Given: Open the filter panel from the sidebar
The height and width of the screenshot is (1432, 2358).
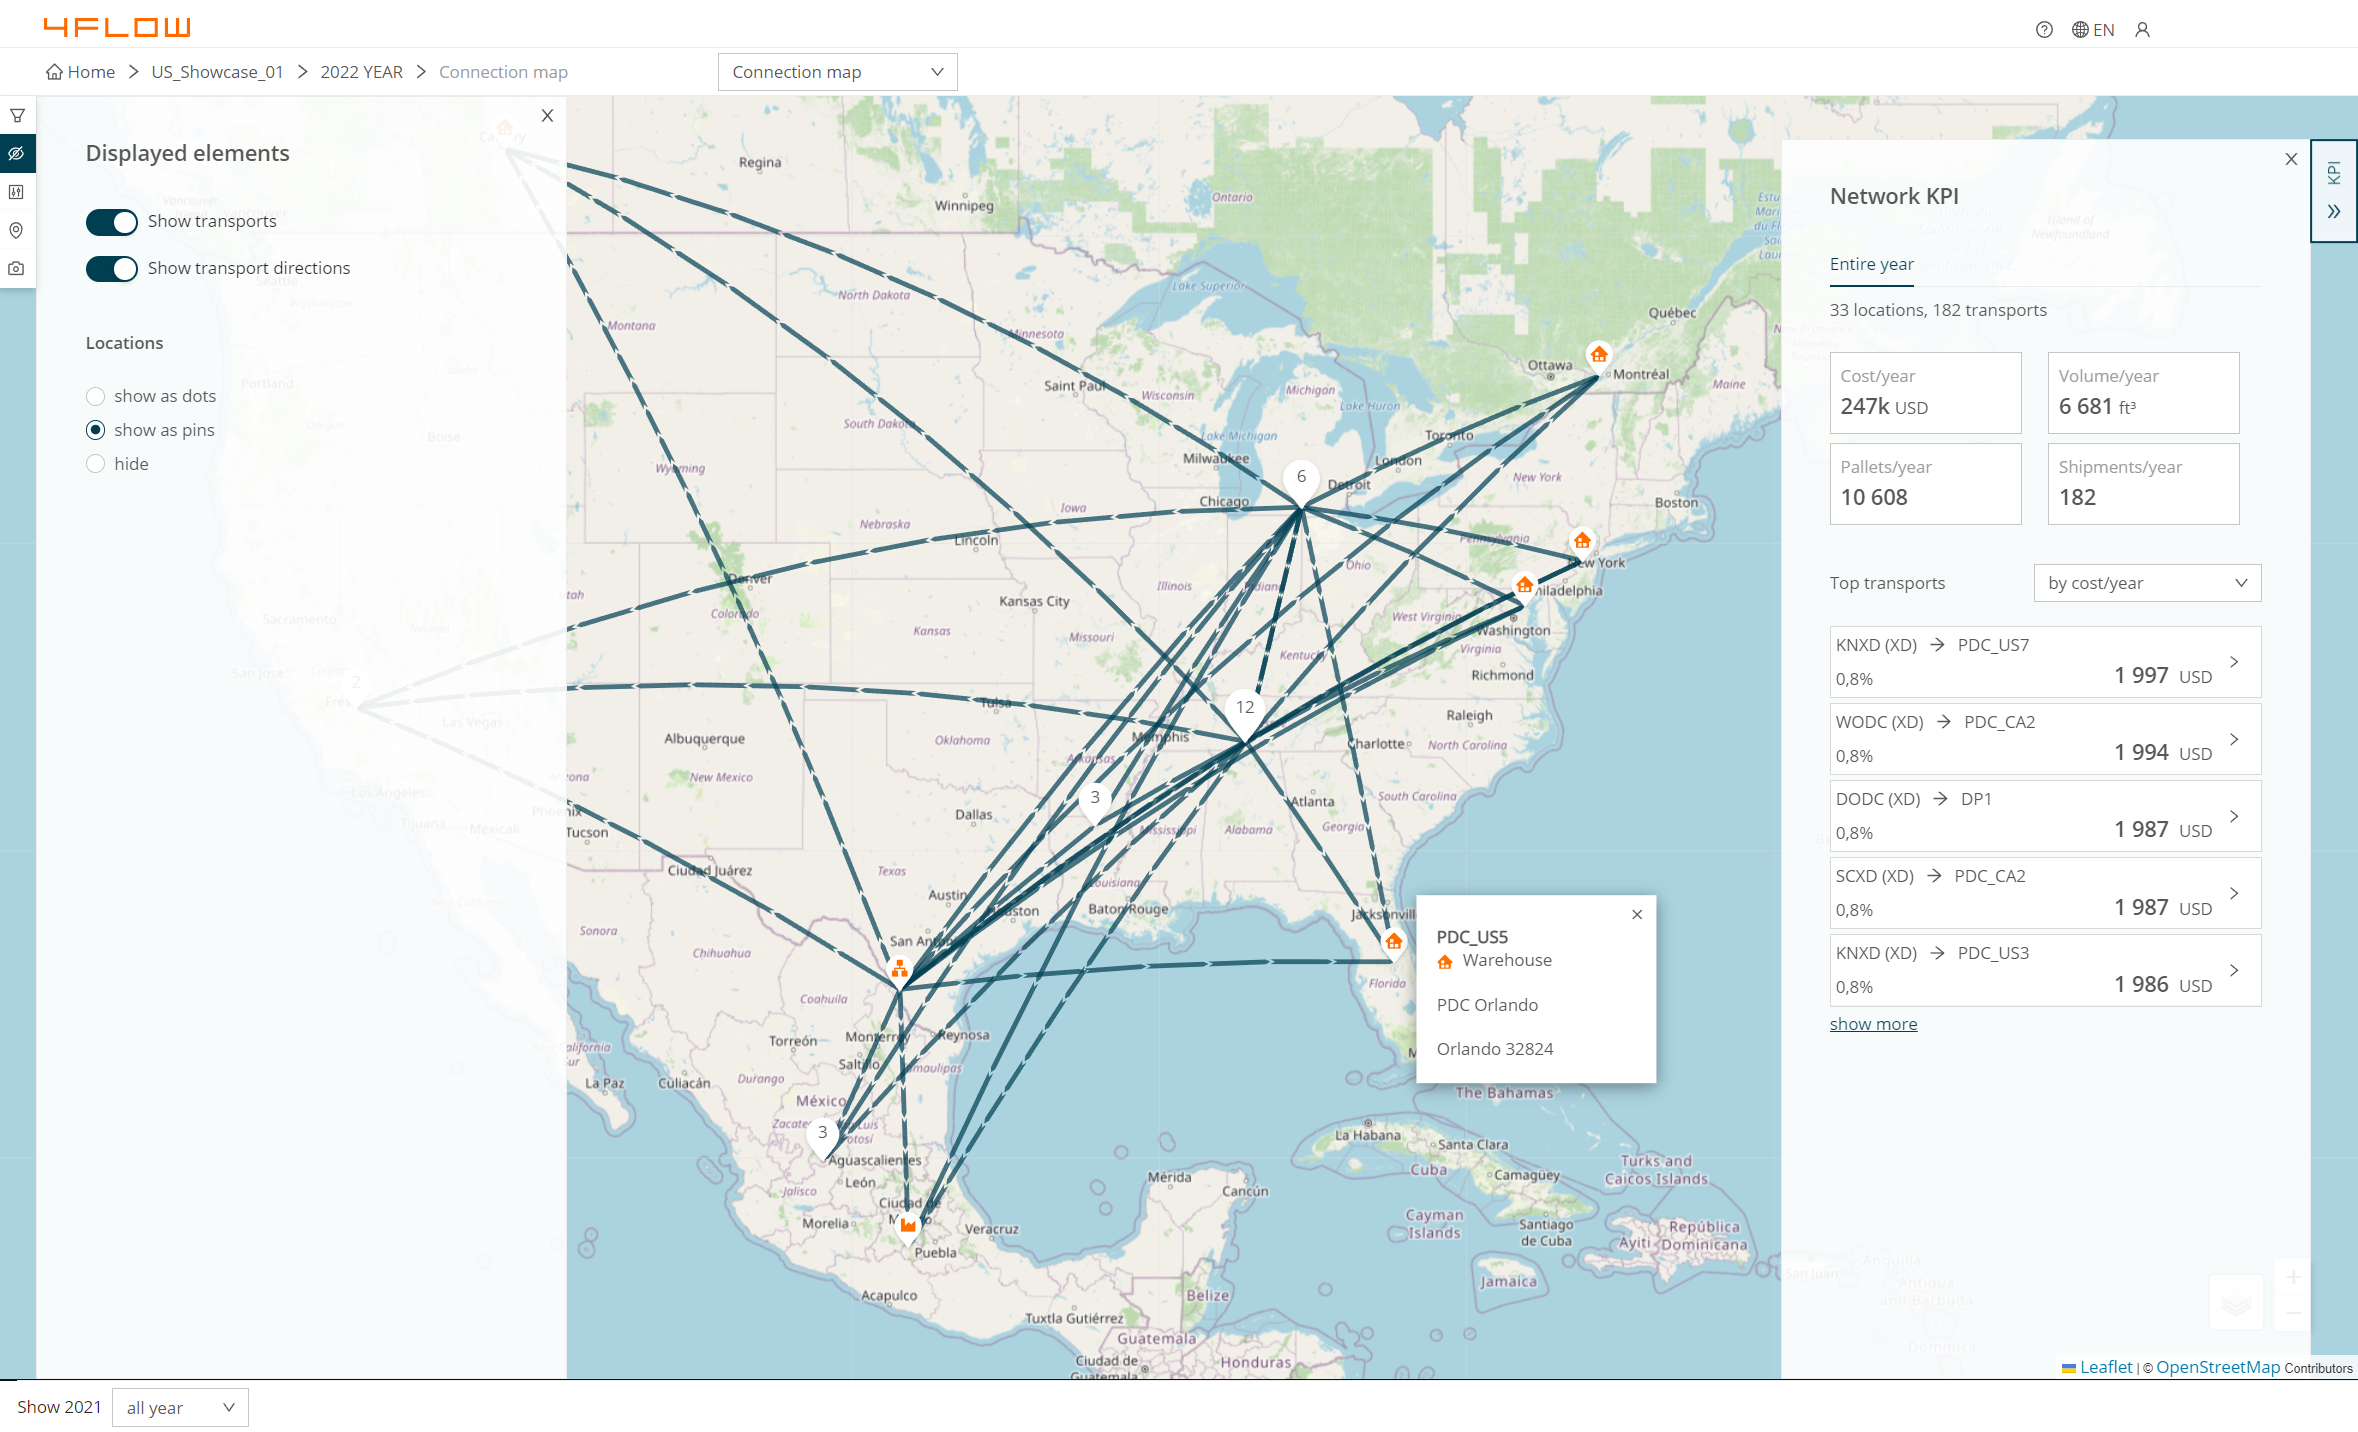Looking at the screenshot, I should [x=17, y=114].
